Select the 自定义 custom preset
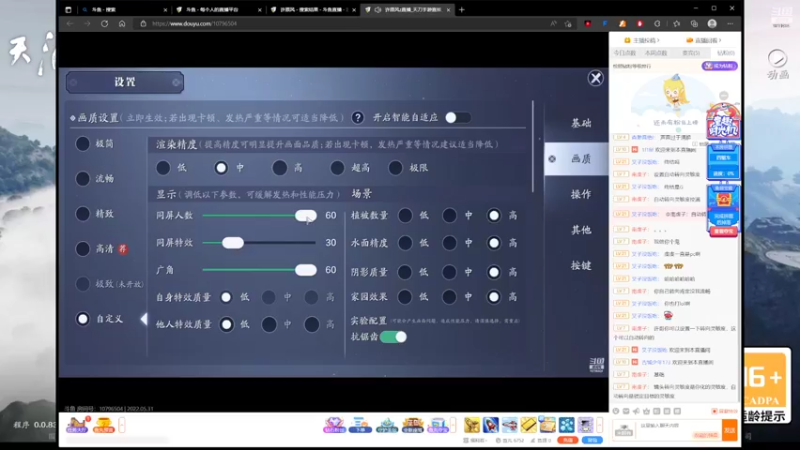This screenshot has width=800, height=450. [x=83, y=319]
